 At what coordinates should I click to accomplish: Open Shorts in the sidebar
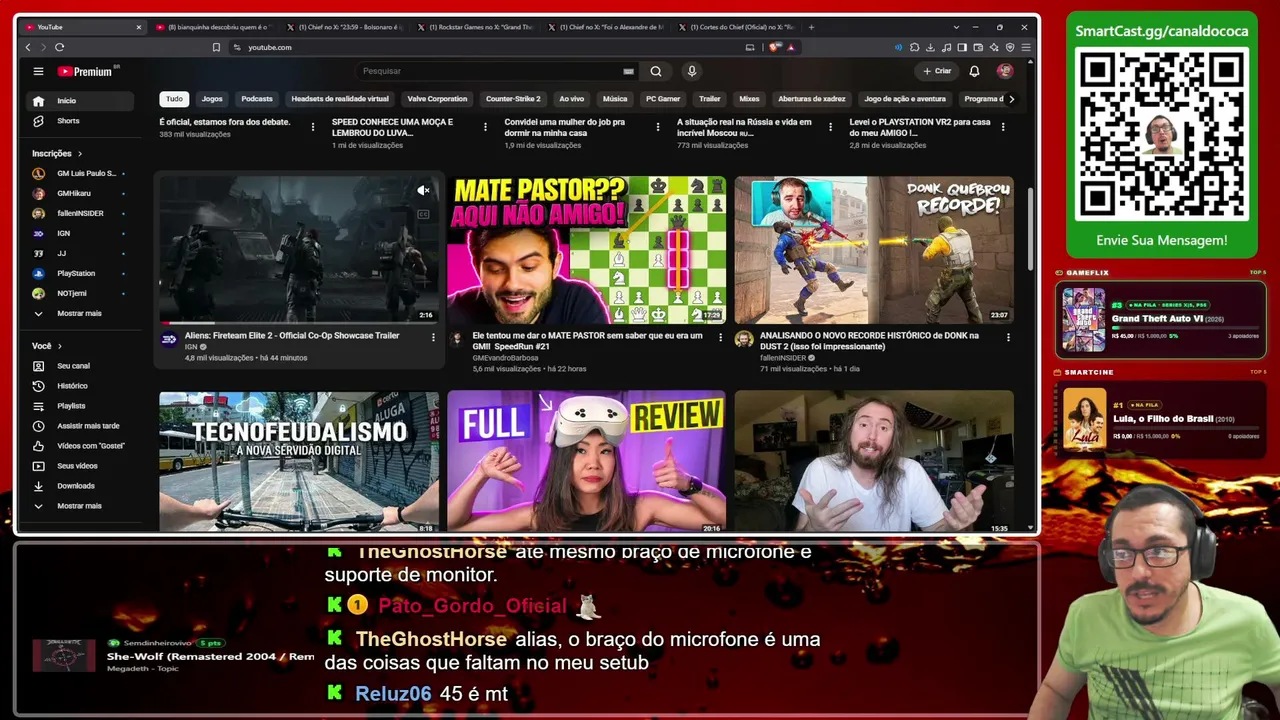coord(81,121)
